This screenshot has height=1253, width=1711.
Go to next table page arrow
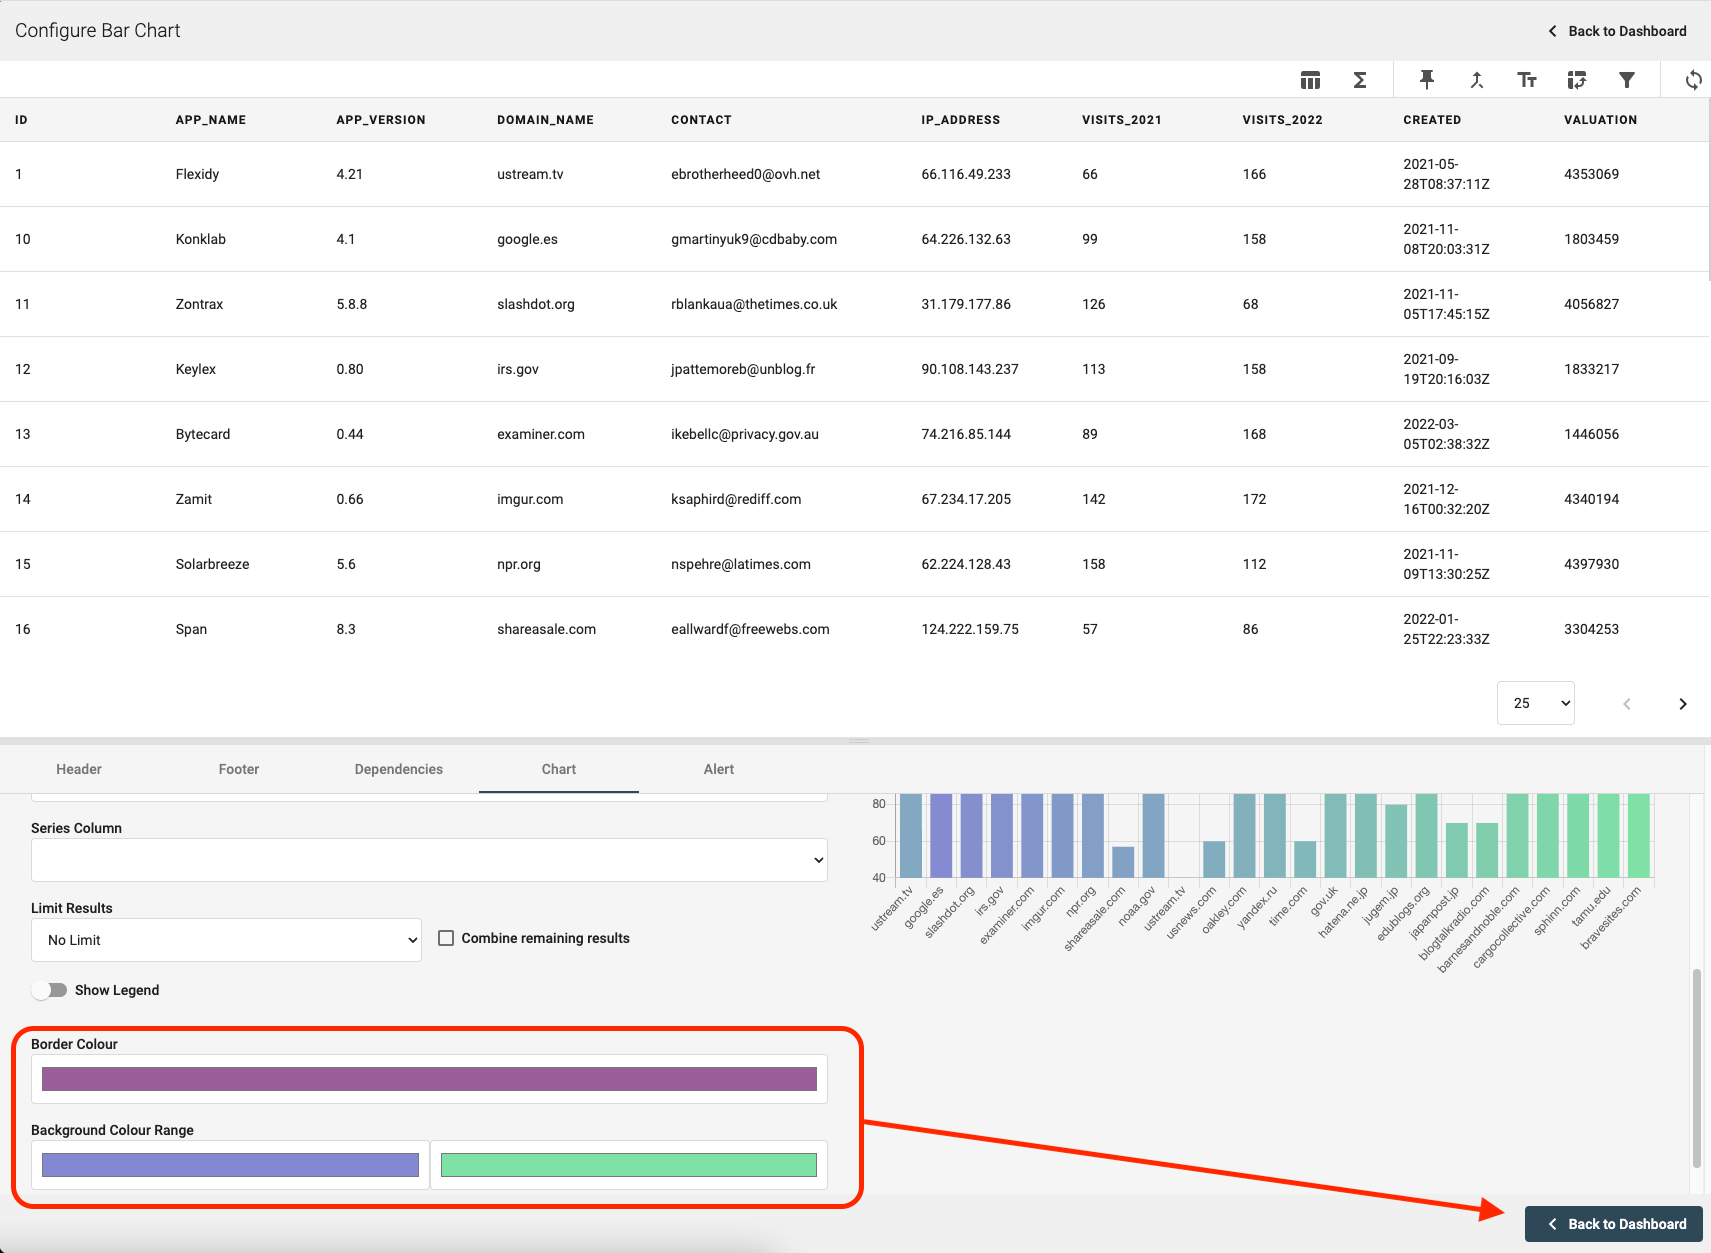click(1682, 704)
